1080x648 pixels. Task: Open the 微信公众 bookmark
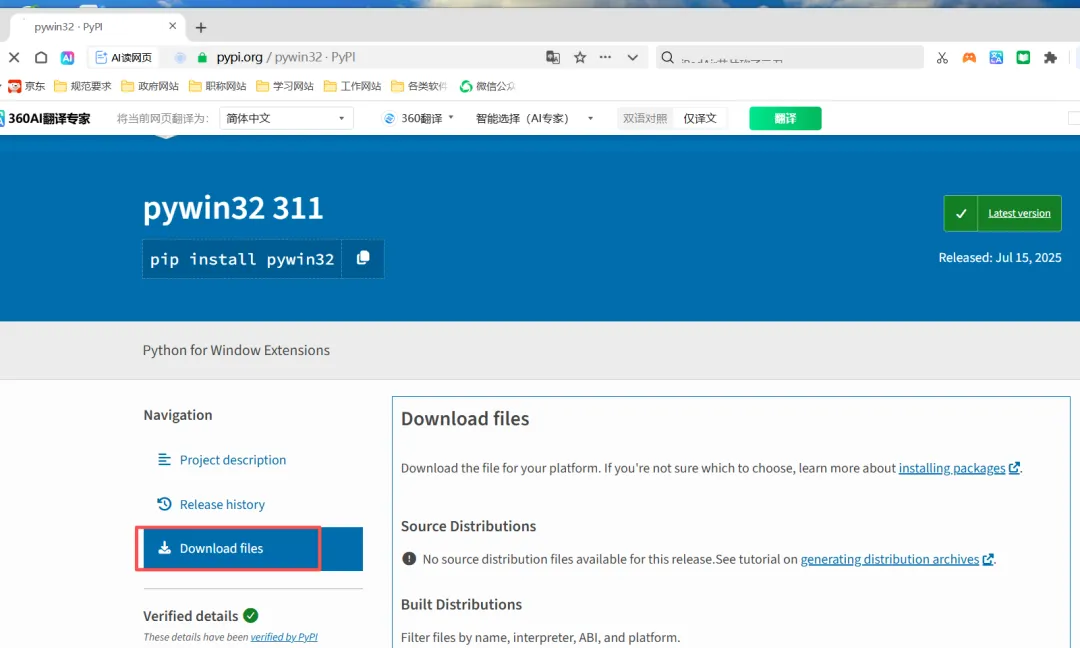487,86
